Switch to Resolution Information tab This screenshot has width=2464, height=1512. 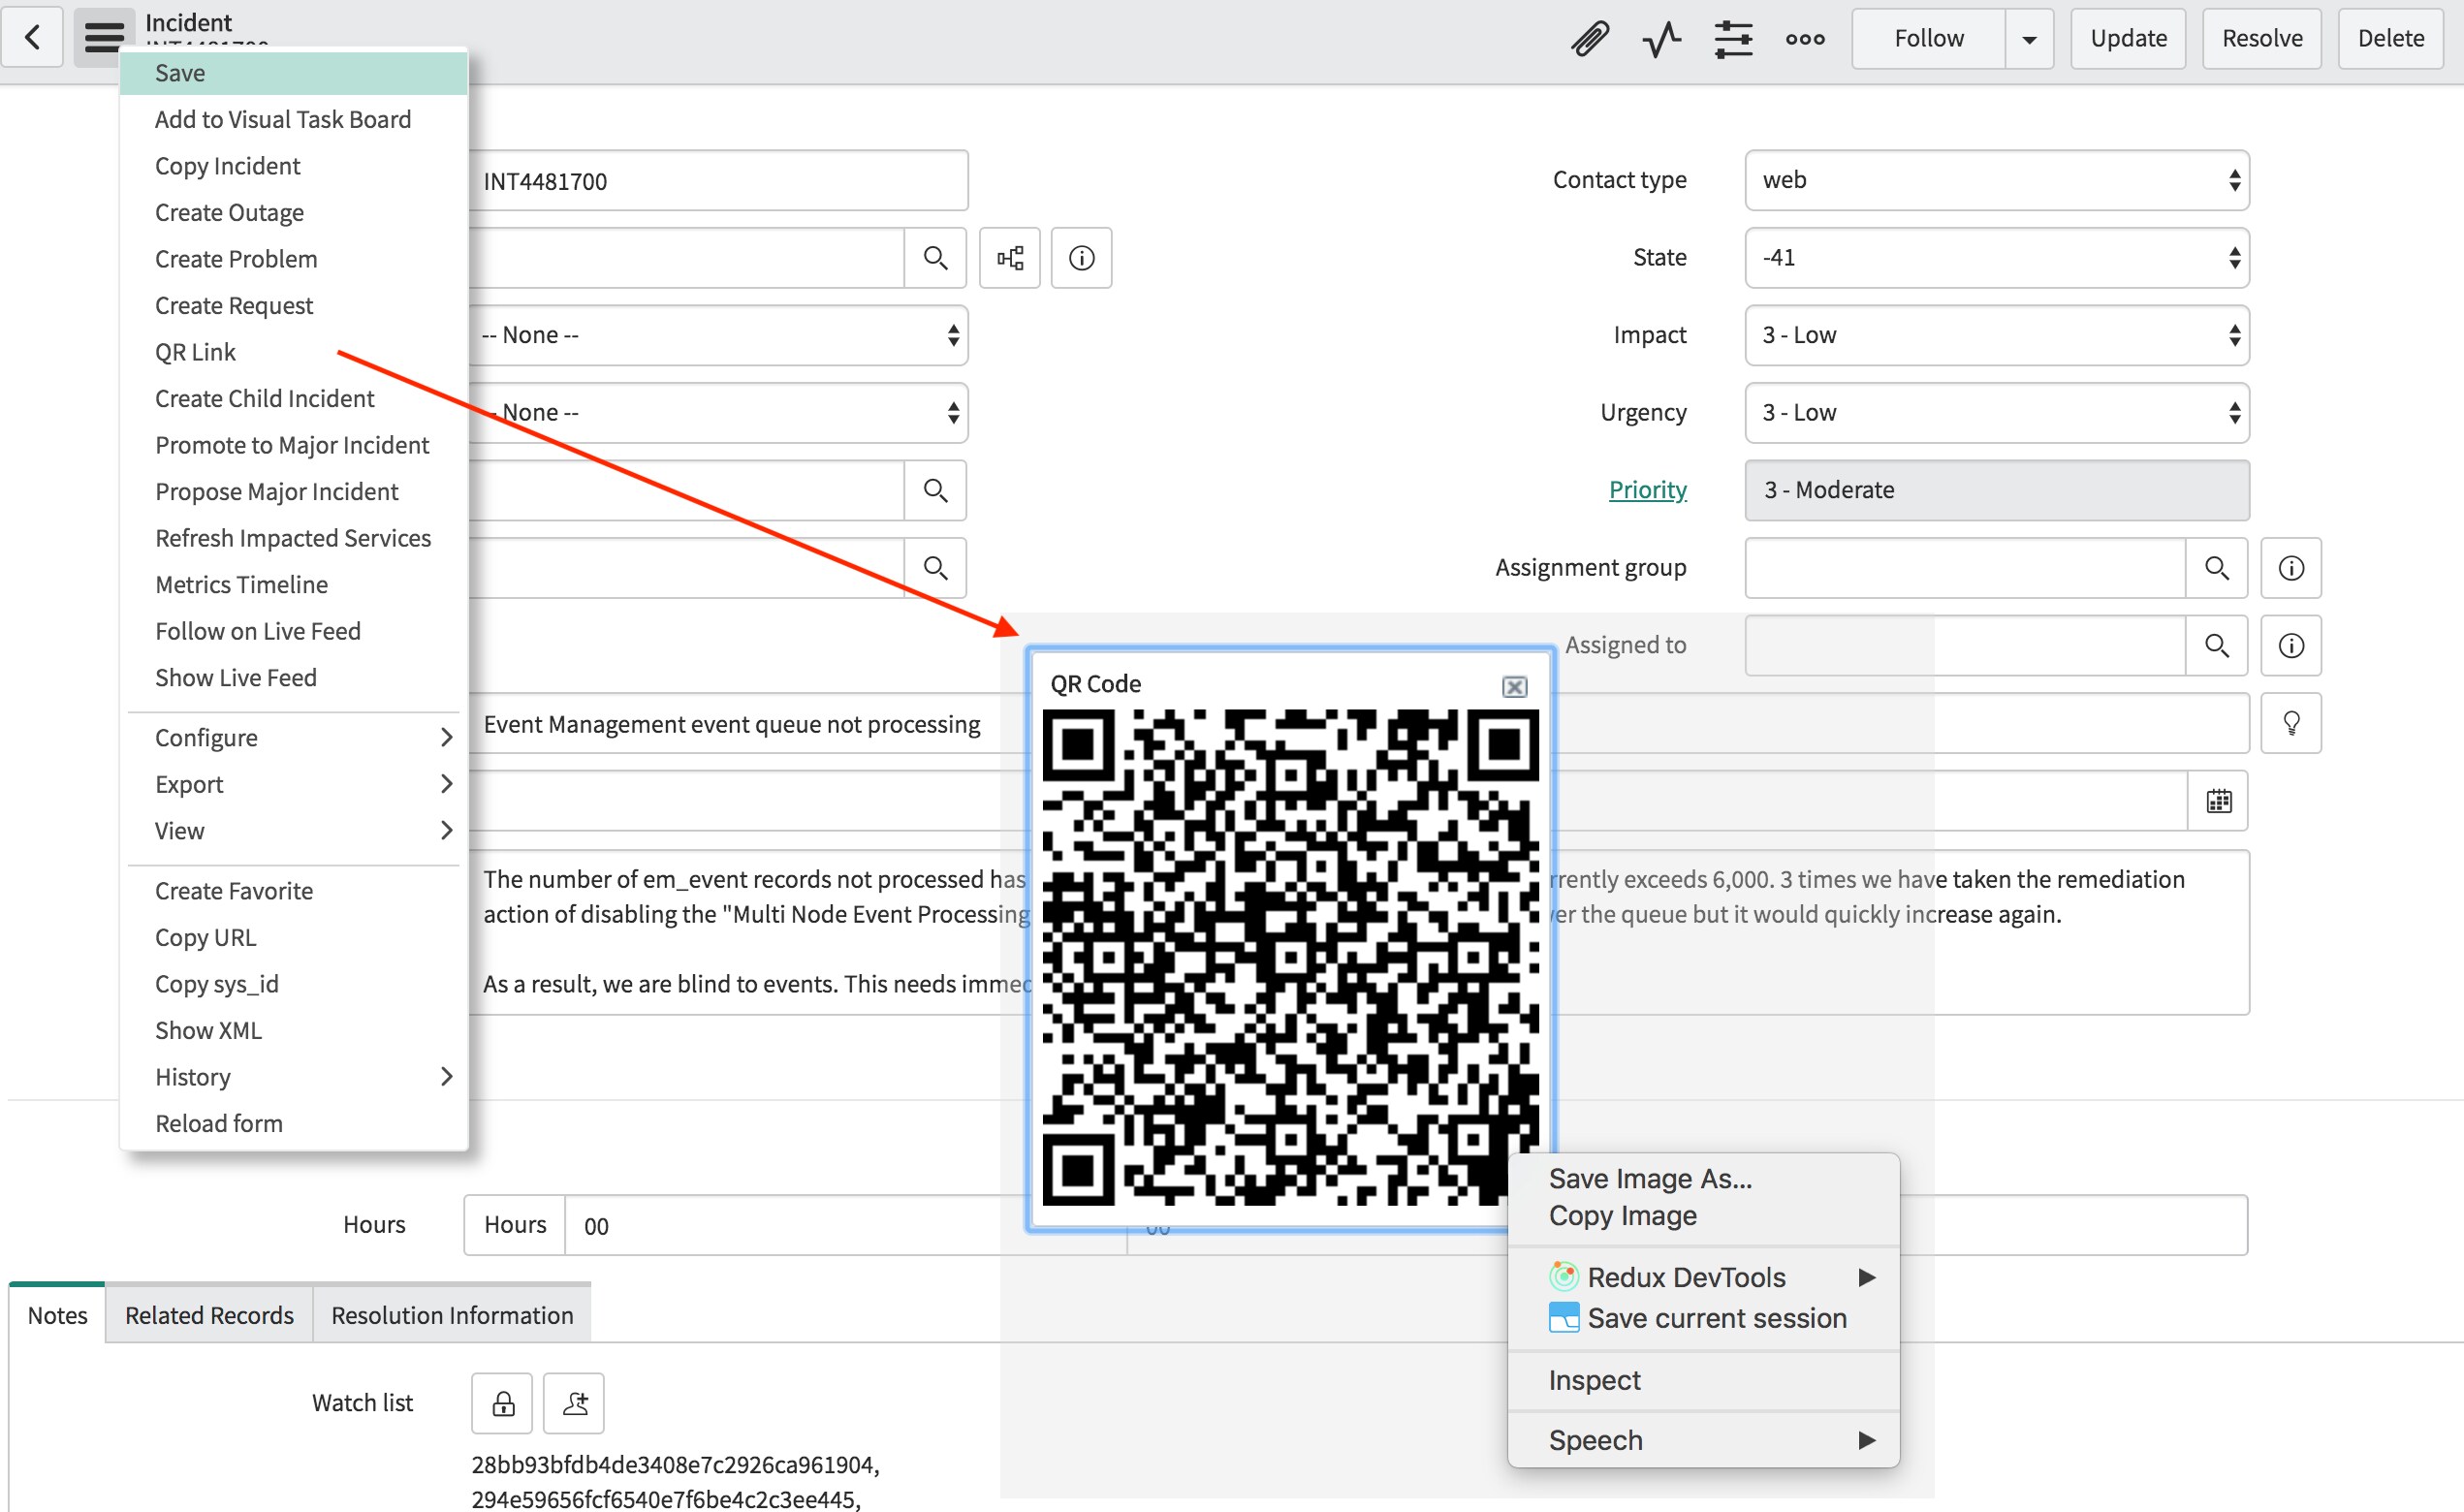(x=452, y=1315)
